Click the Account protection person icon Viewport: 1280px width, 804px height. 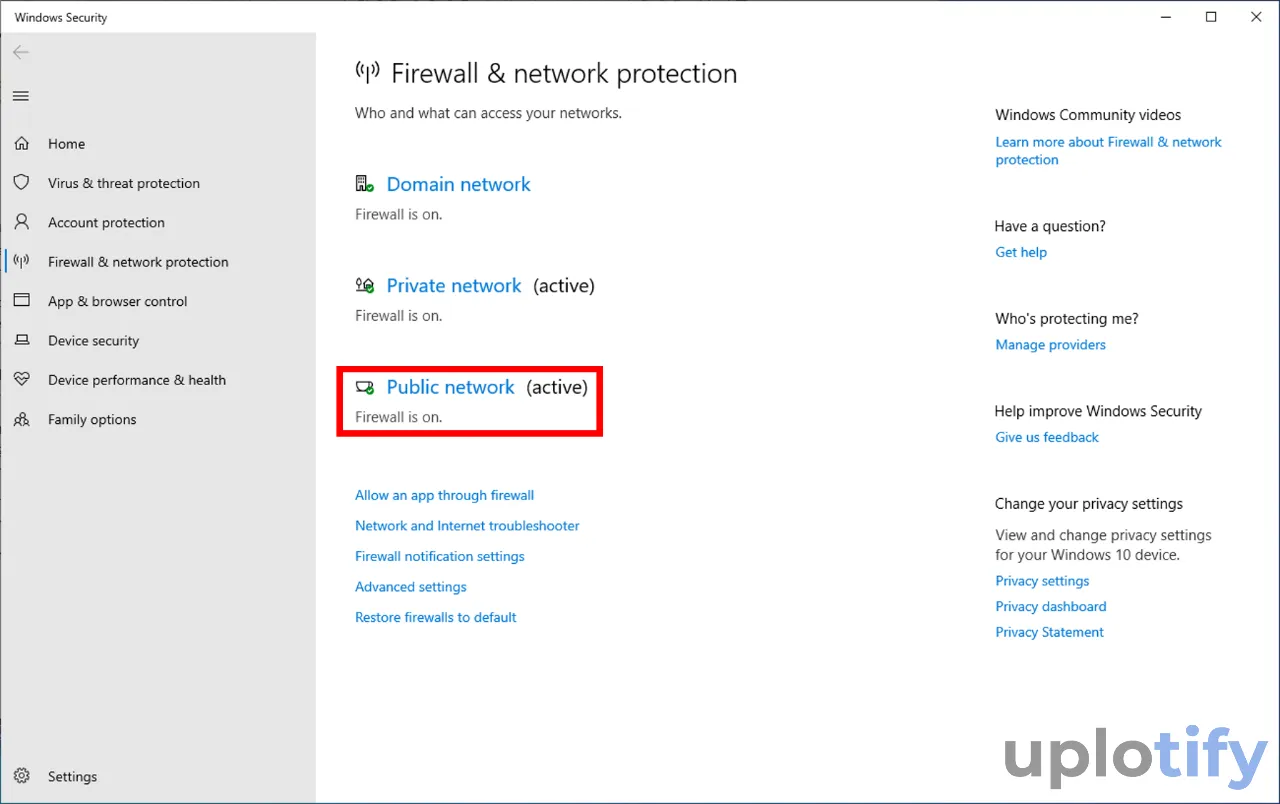coord(22,222)
